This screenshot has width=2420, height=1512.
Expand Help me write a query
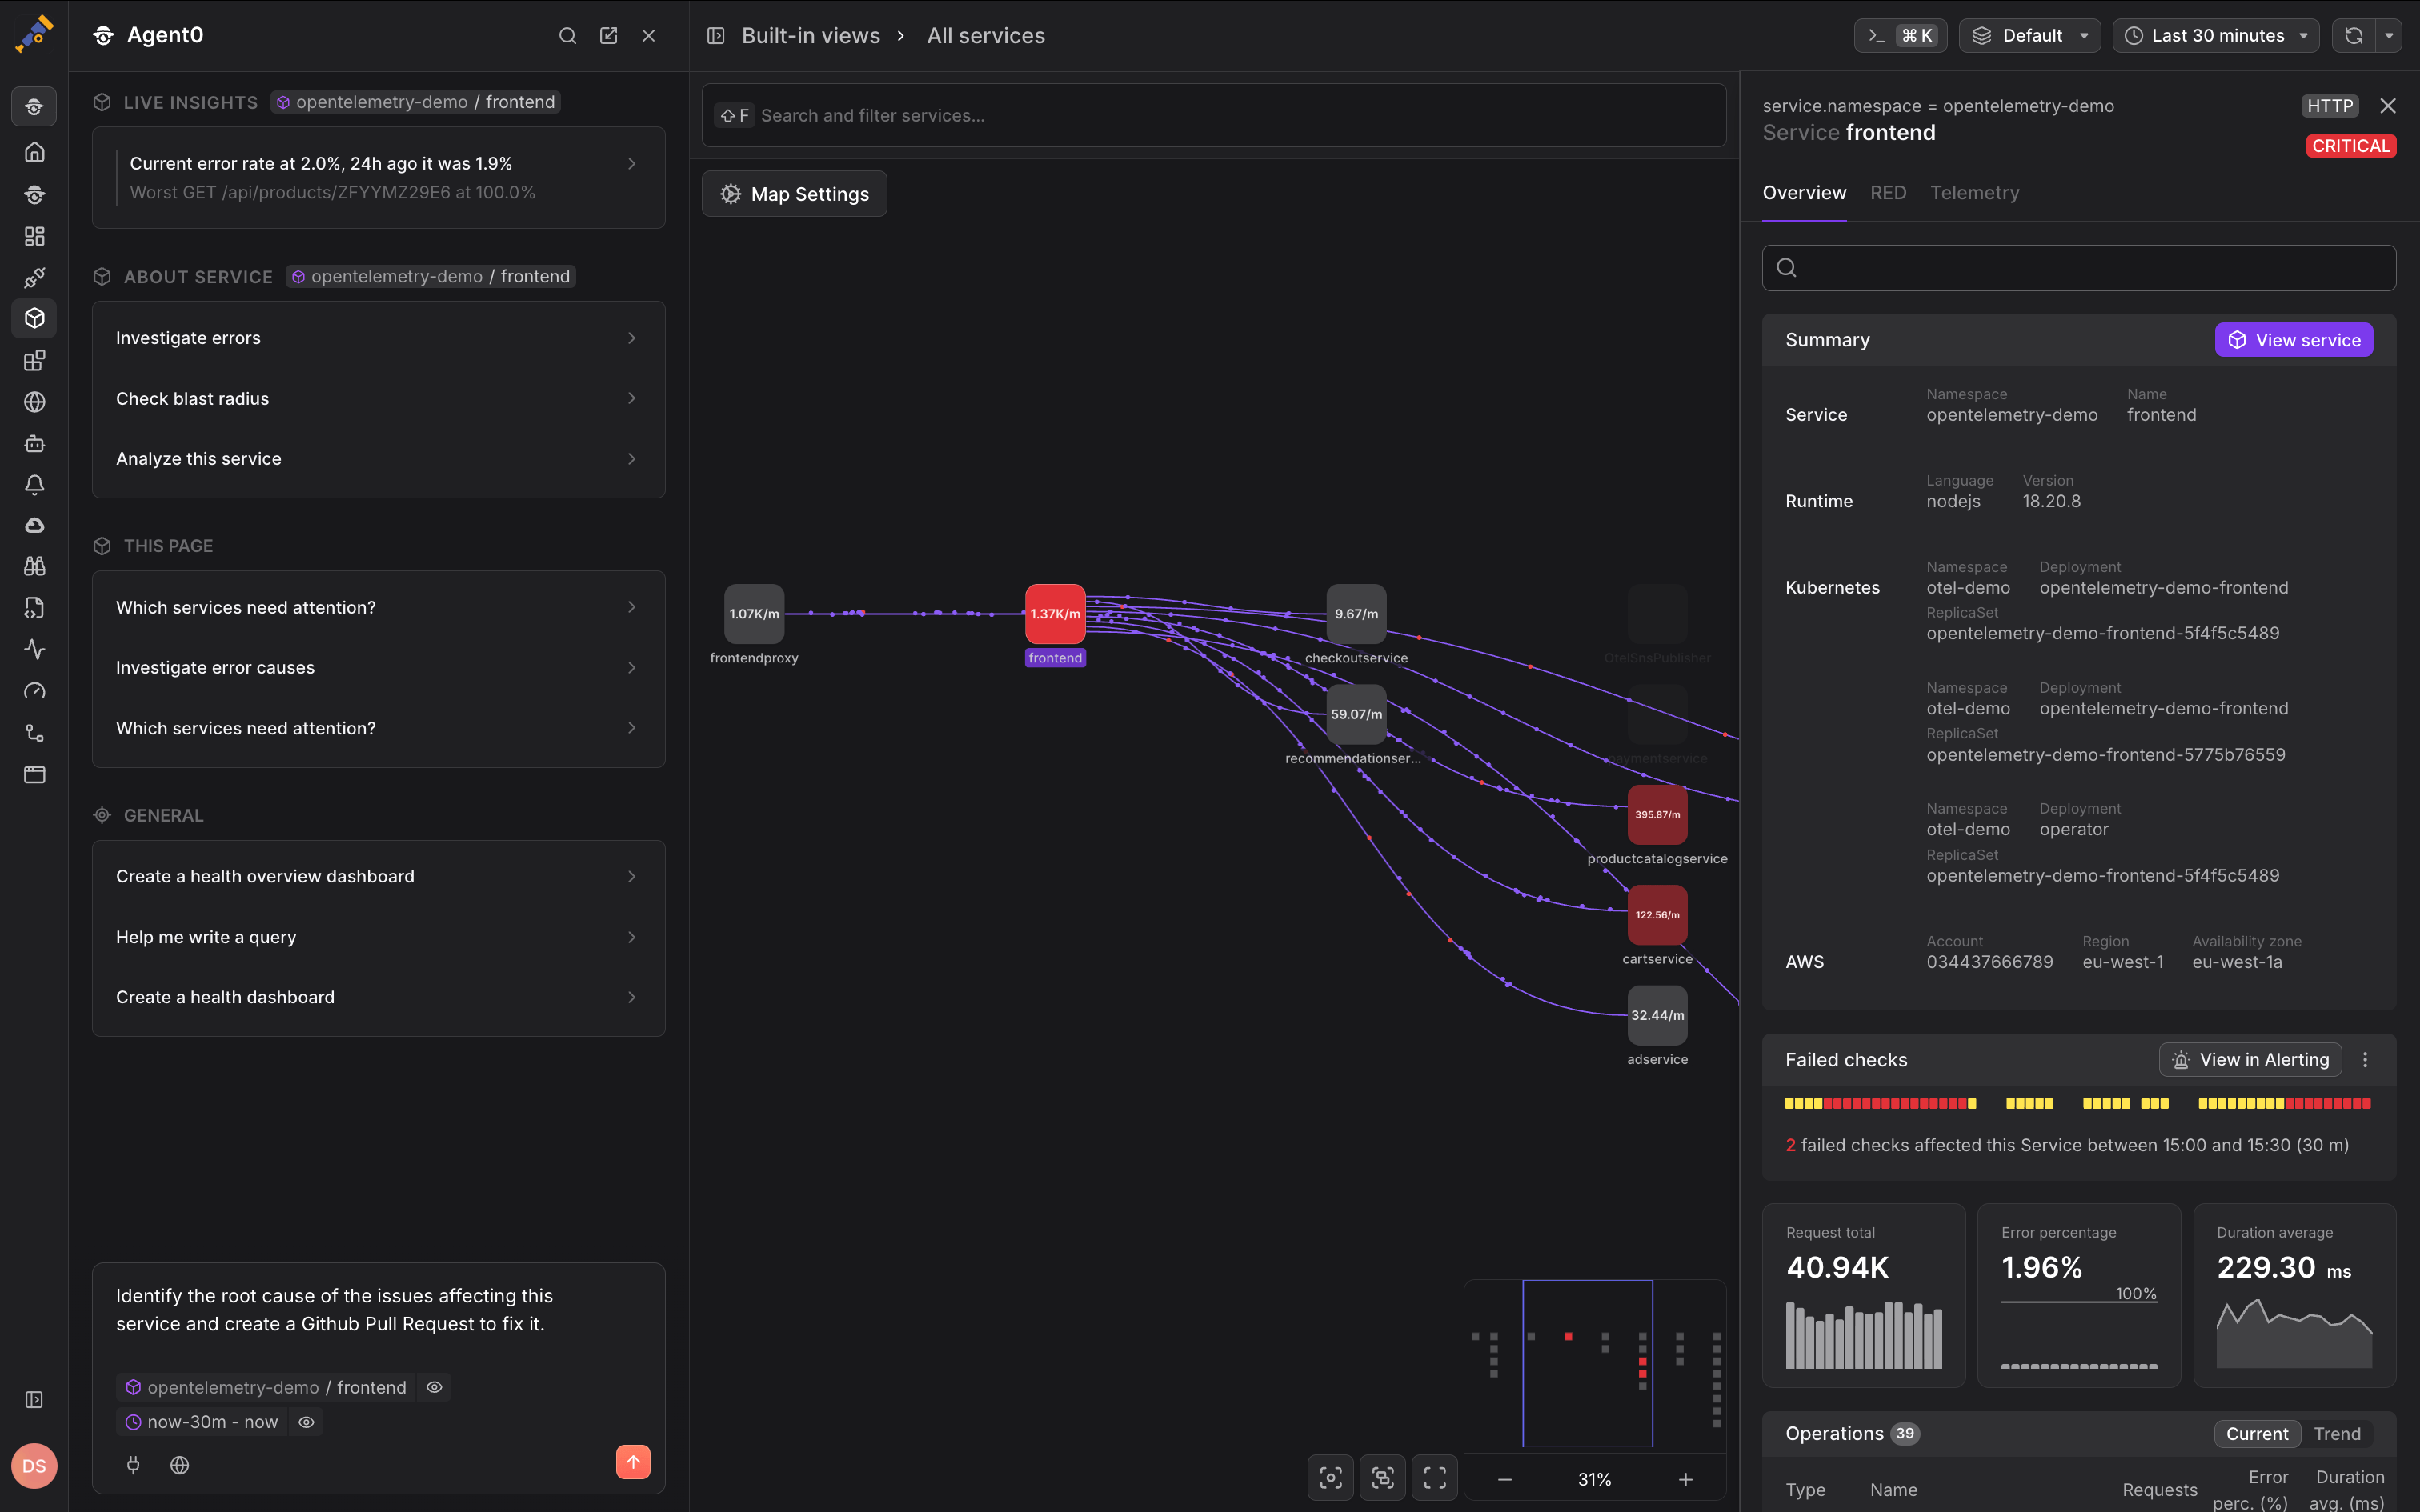[379, 938]
